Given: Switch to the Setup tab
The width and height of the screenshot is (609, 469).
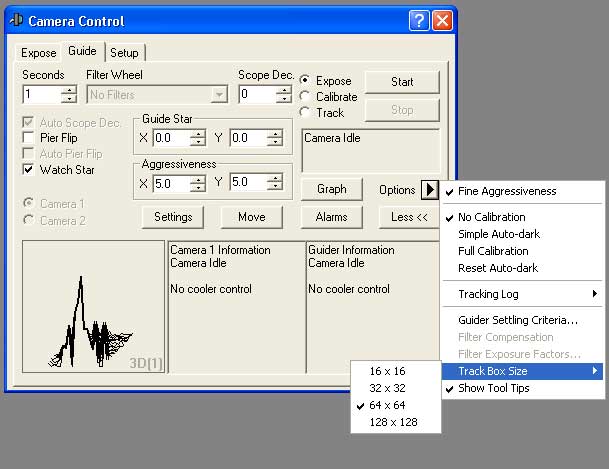Looking at the screenshot, I should pos(124,52).
